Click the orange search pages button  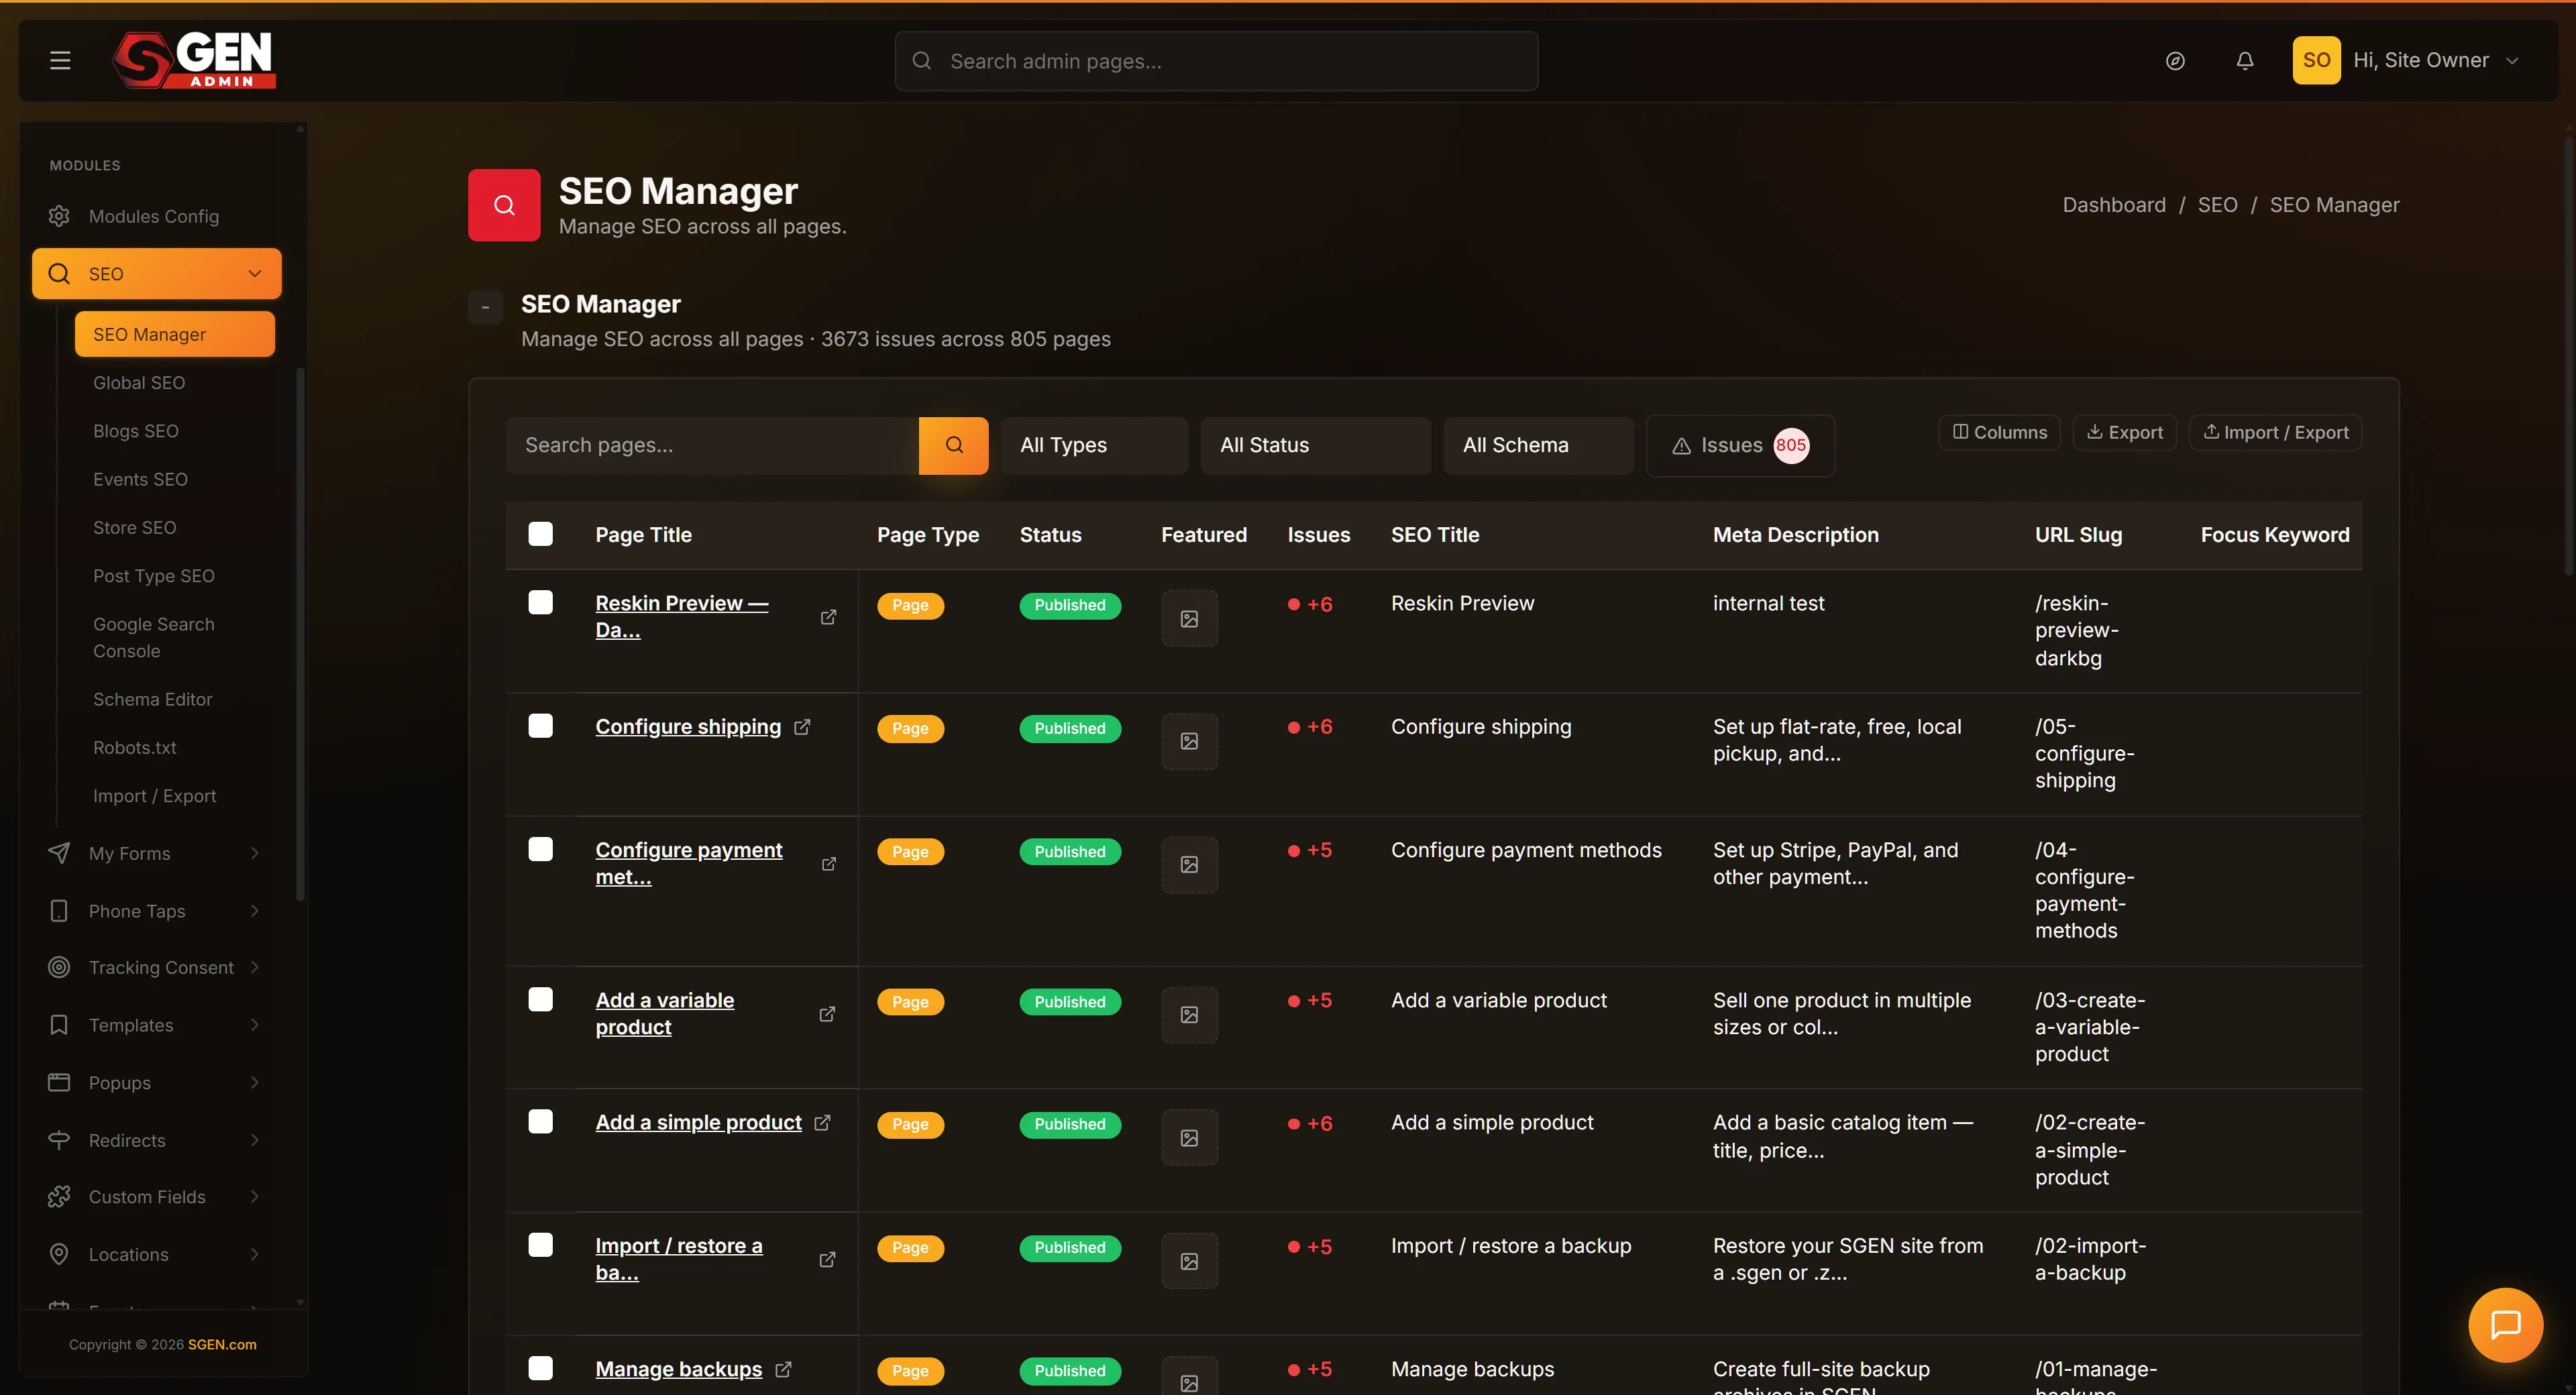(954, 445)
